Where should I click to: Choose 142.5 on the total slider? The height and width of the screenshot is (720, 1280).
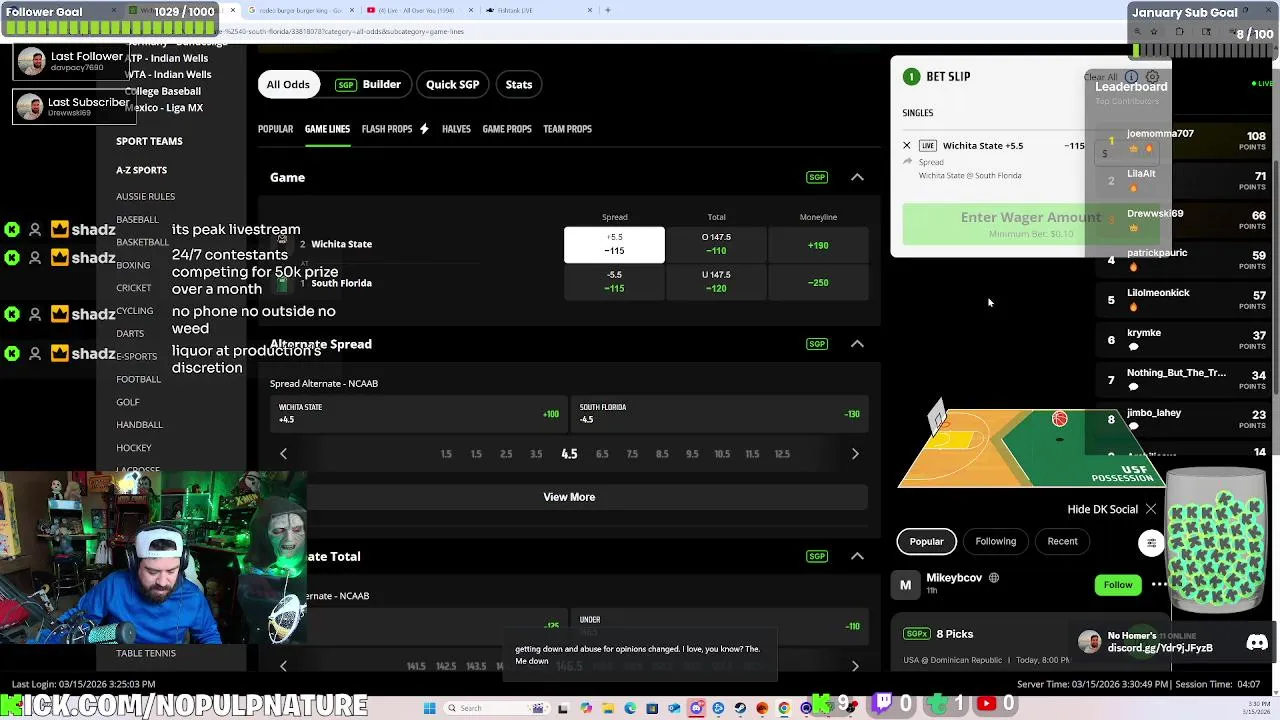[446, 666]
